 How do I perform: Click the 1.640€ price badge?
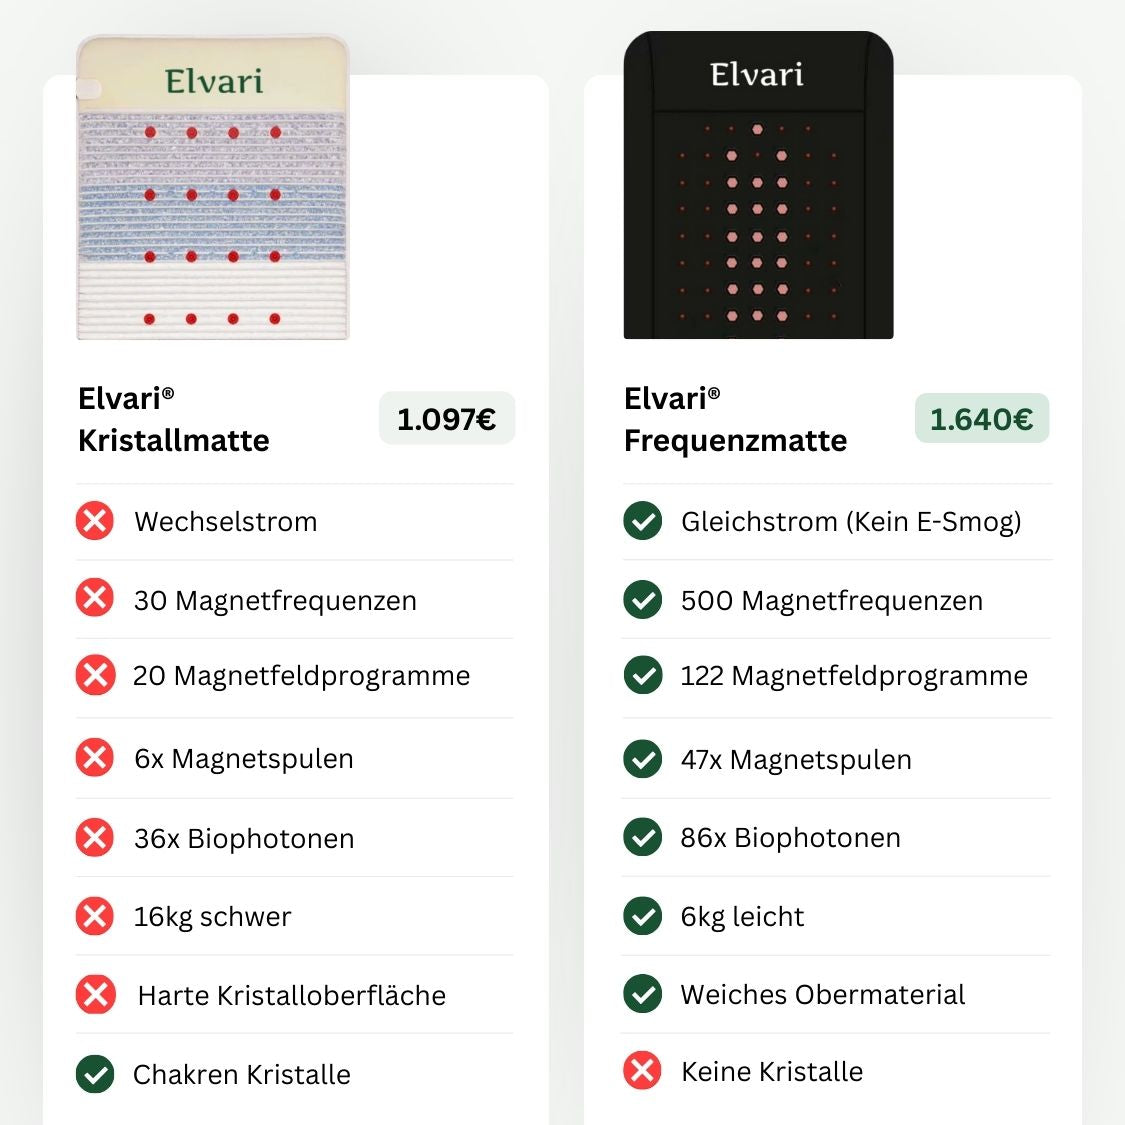[981, 418]
